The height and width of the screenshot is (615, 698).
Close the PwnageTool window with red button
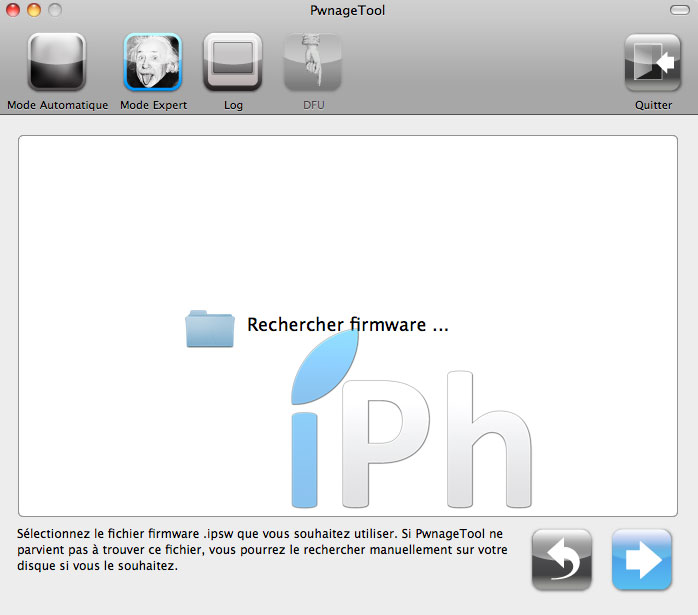(13, 10)
